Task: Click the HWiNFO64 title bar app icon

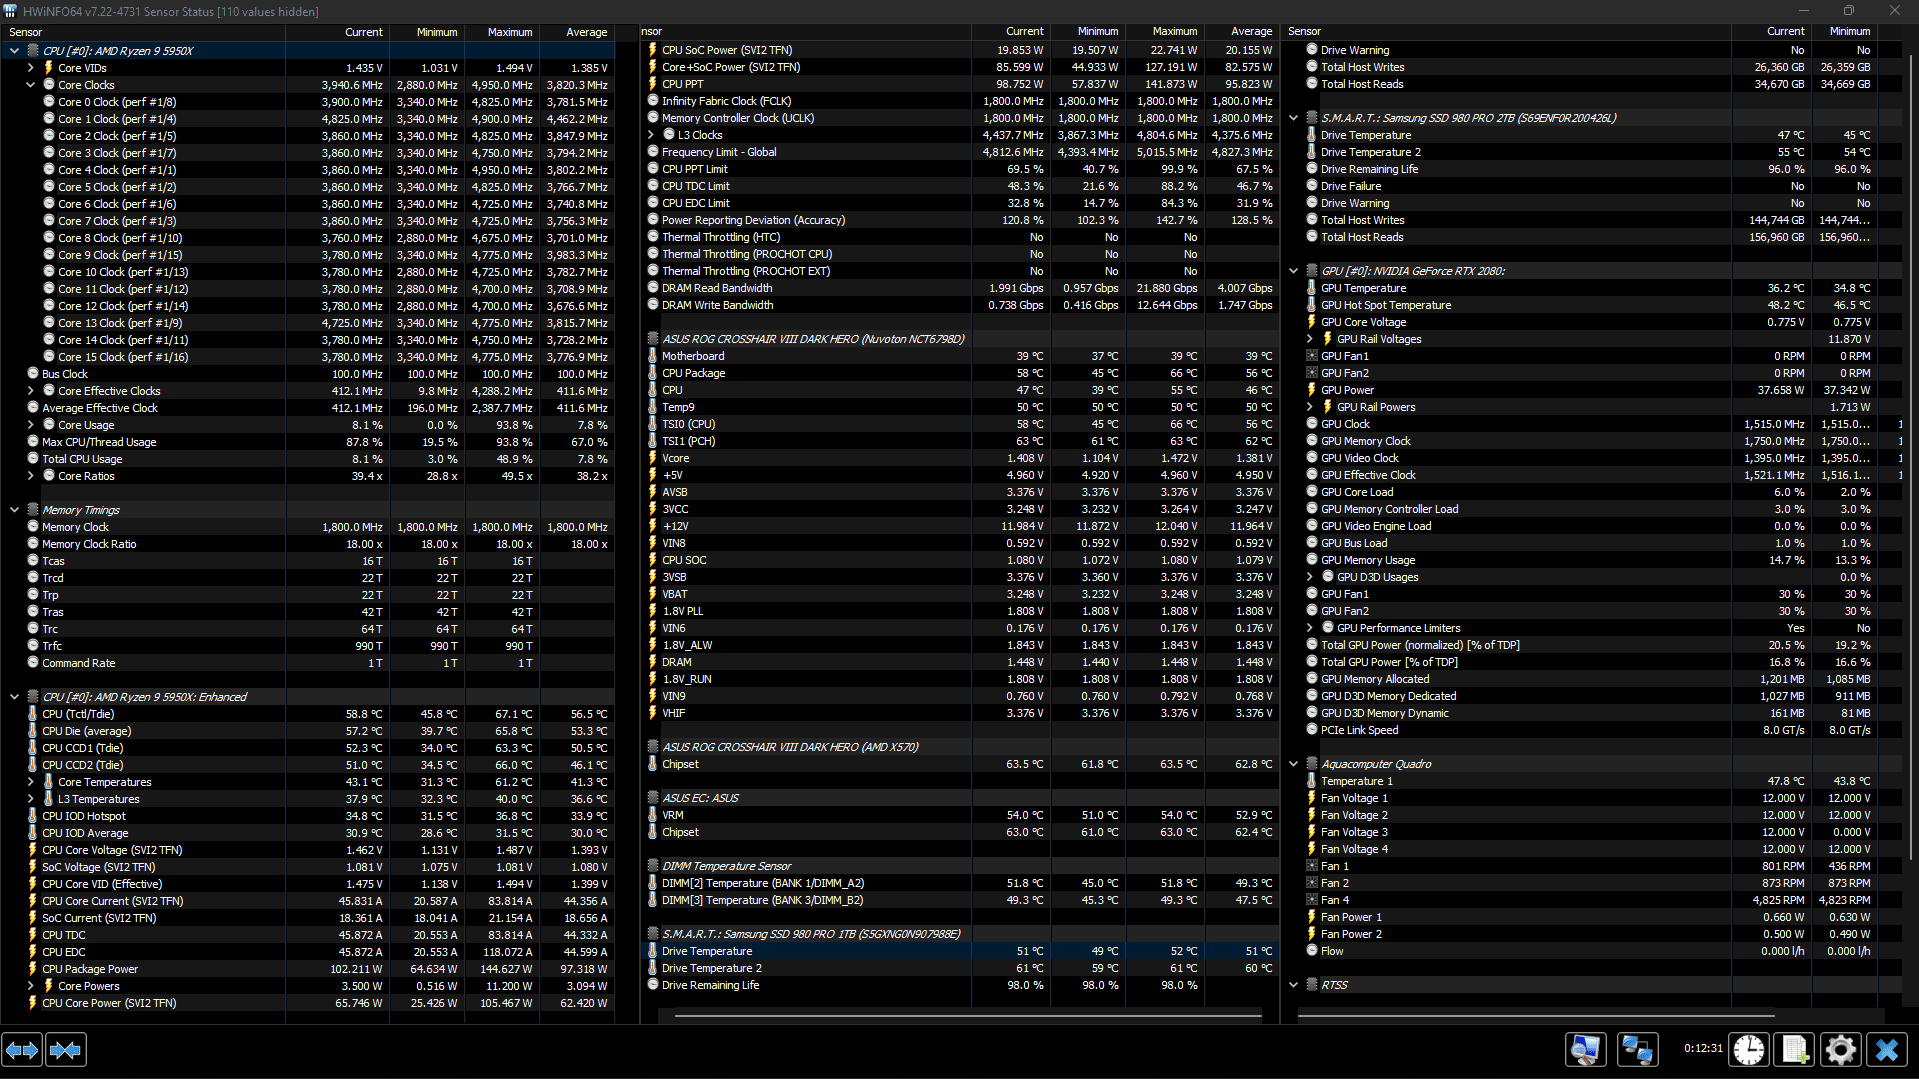Action: pos(11,11)
